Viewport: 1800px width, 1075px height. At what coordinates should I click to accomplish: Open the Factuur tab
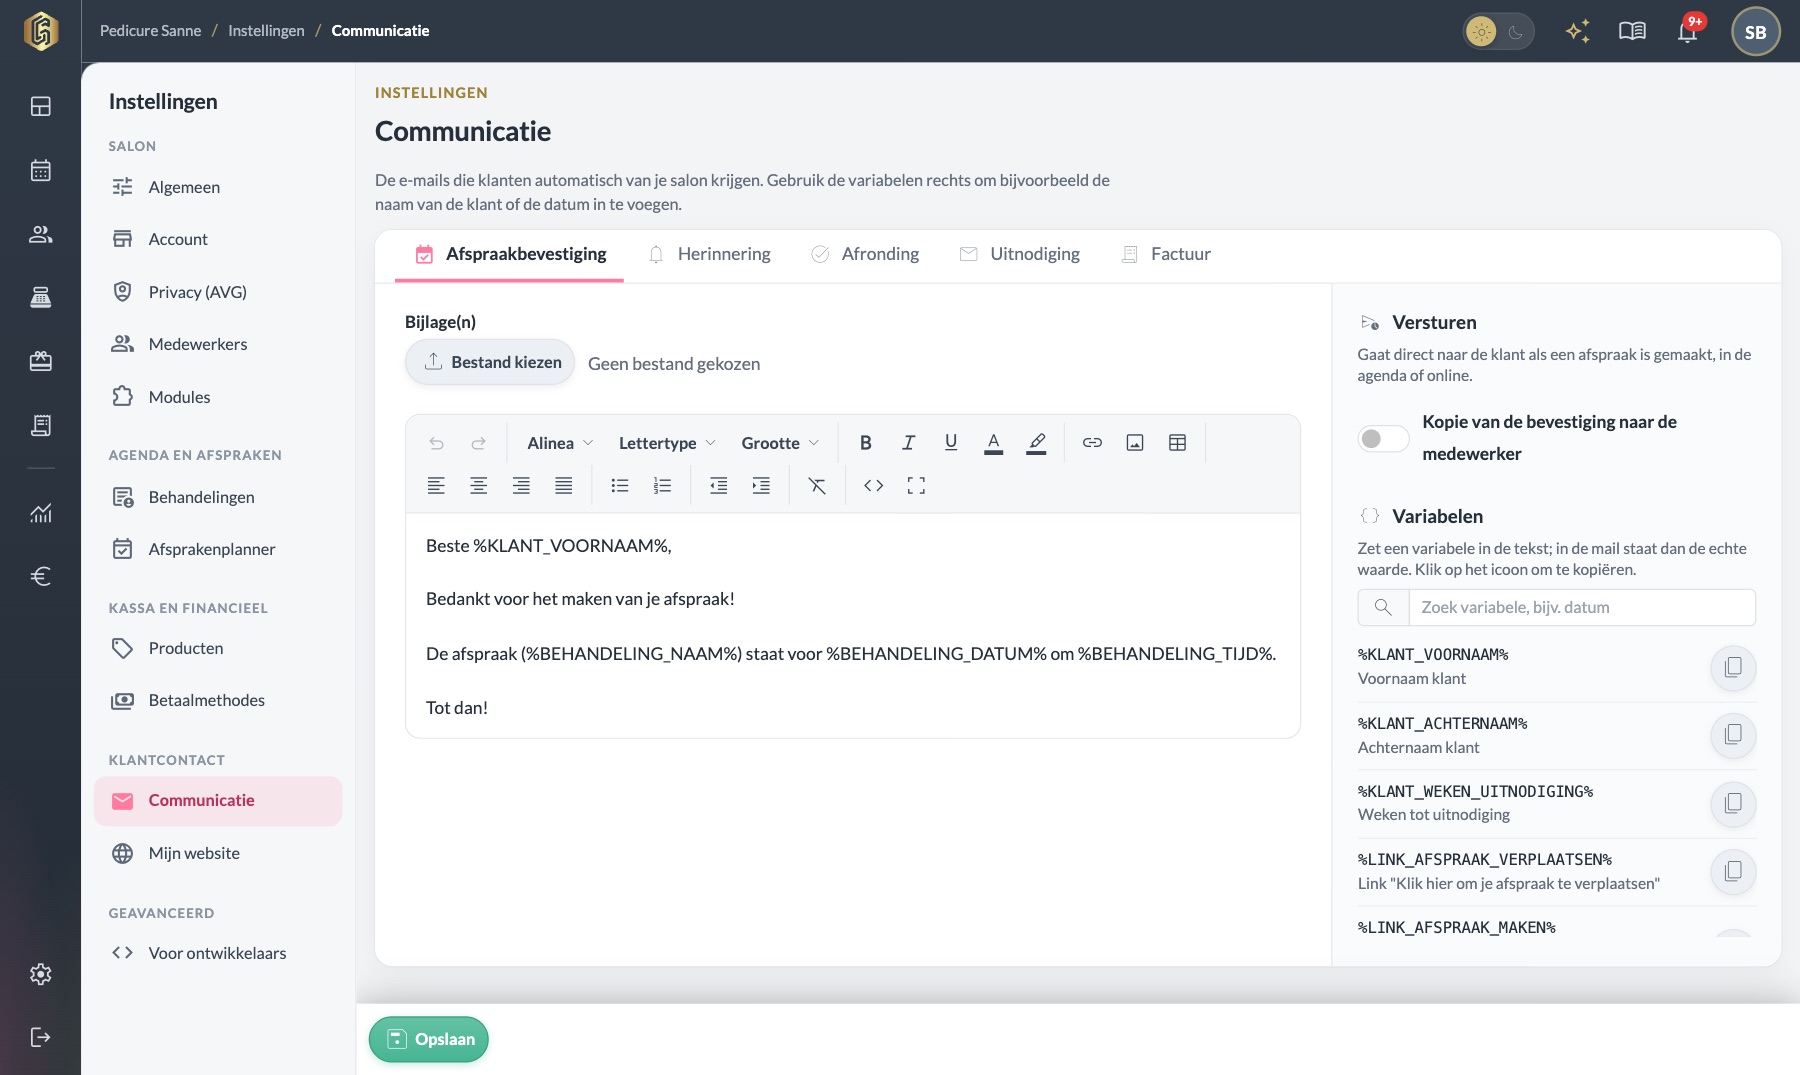1166,254
